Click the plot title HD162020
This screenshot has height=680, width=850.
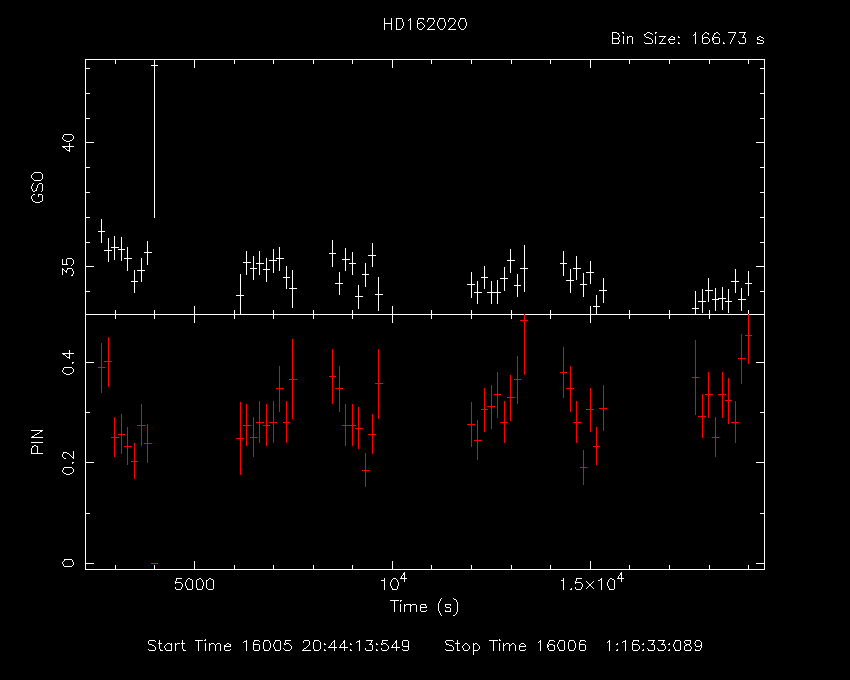[x=424, y=25]
